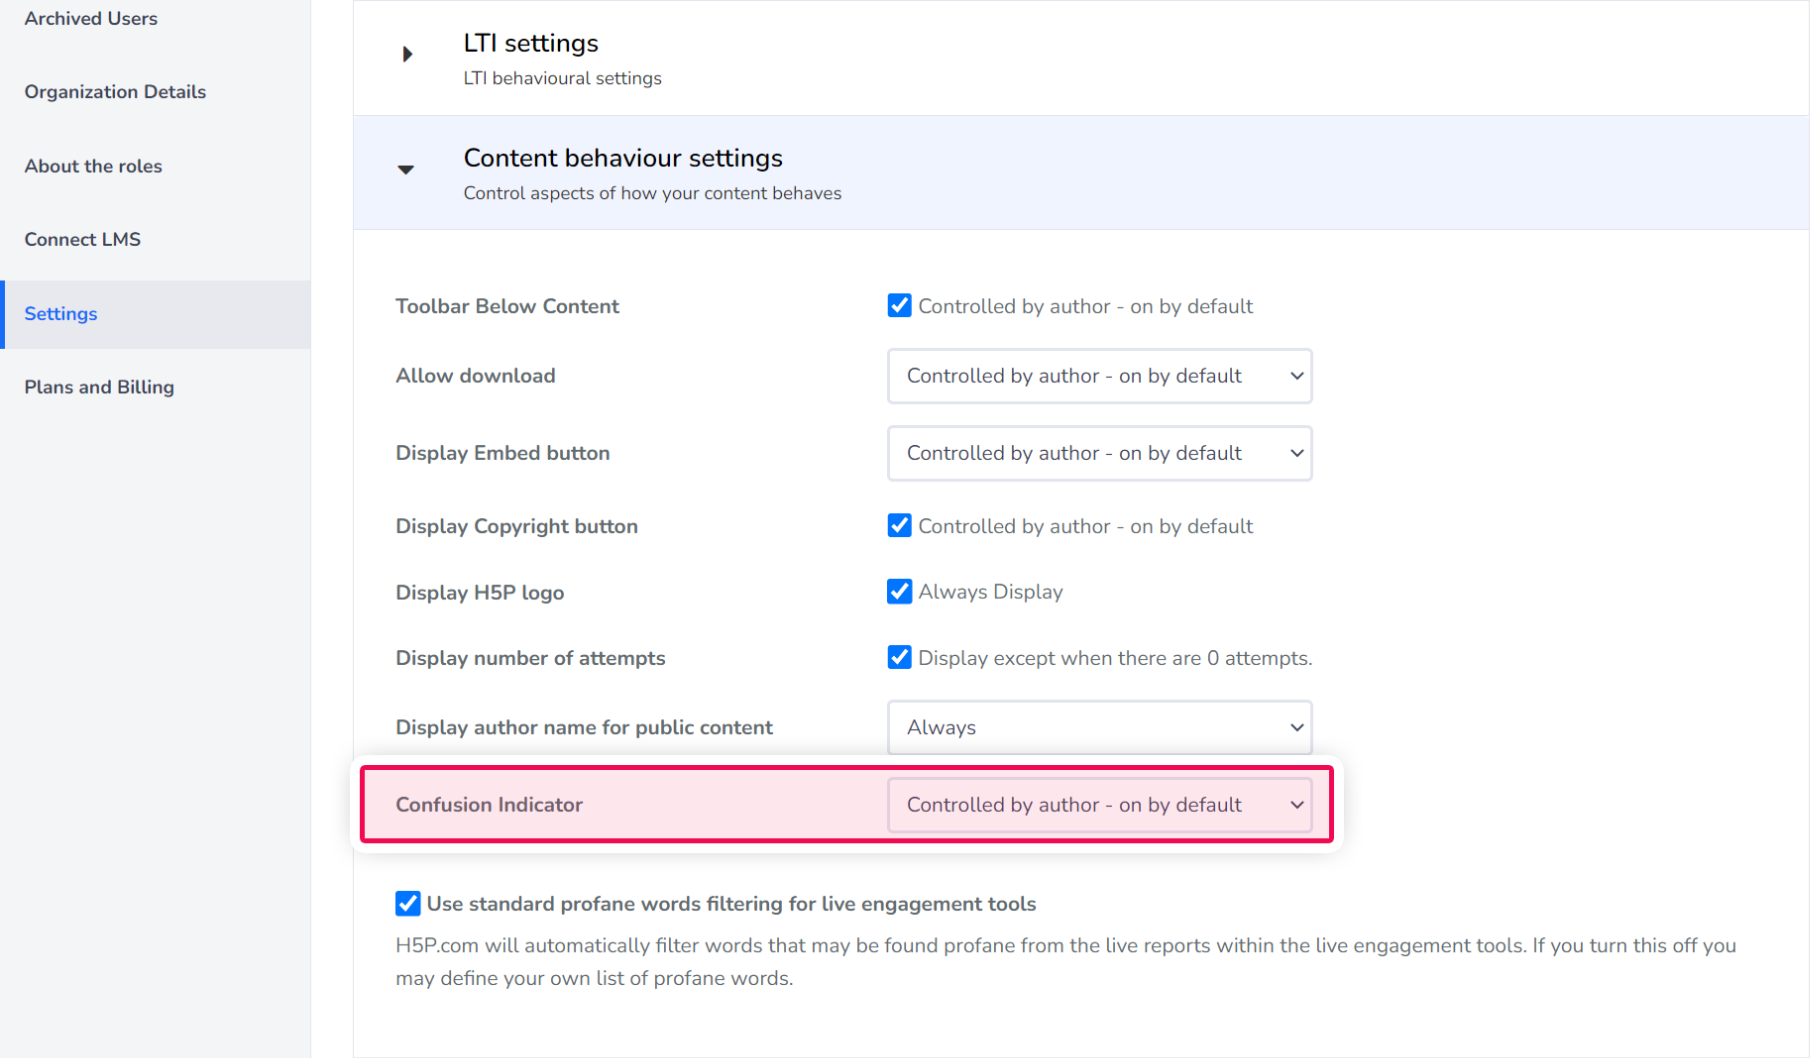Click the LTI settings heading
Screen dimensions: 1812x1058
point(531,44)
